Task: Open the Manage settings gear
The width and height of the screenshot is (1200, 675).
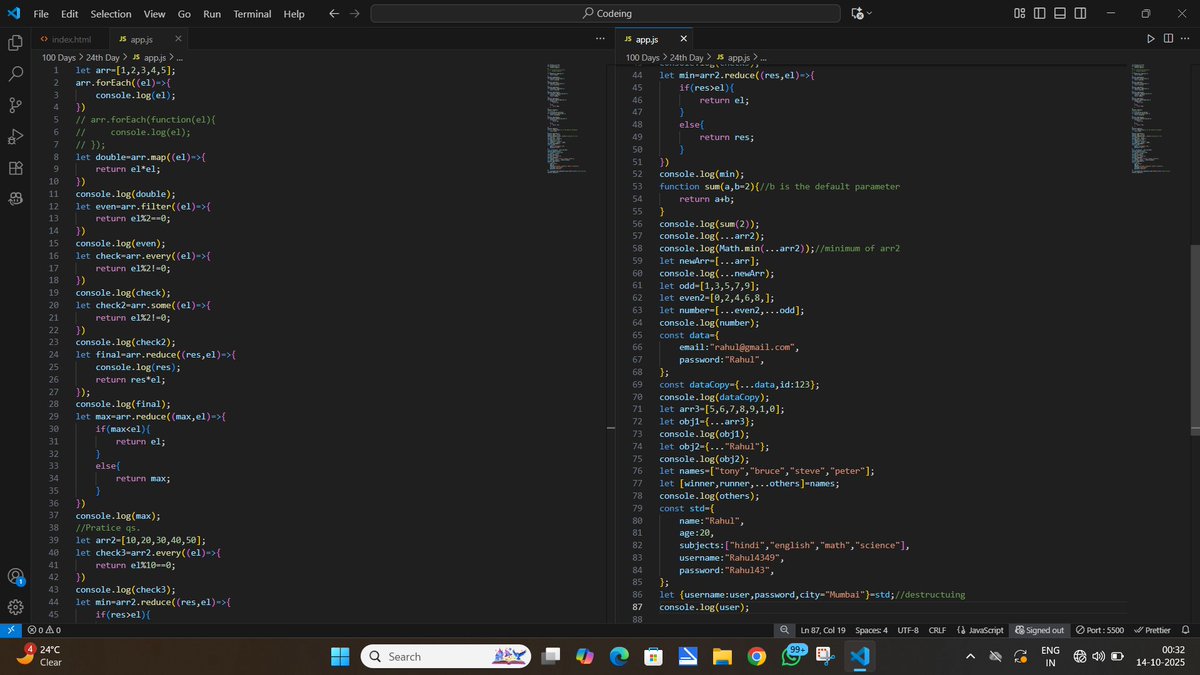Action: [15, 607]
